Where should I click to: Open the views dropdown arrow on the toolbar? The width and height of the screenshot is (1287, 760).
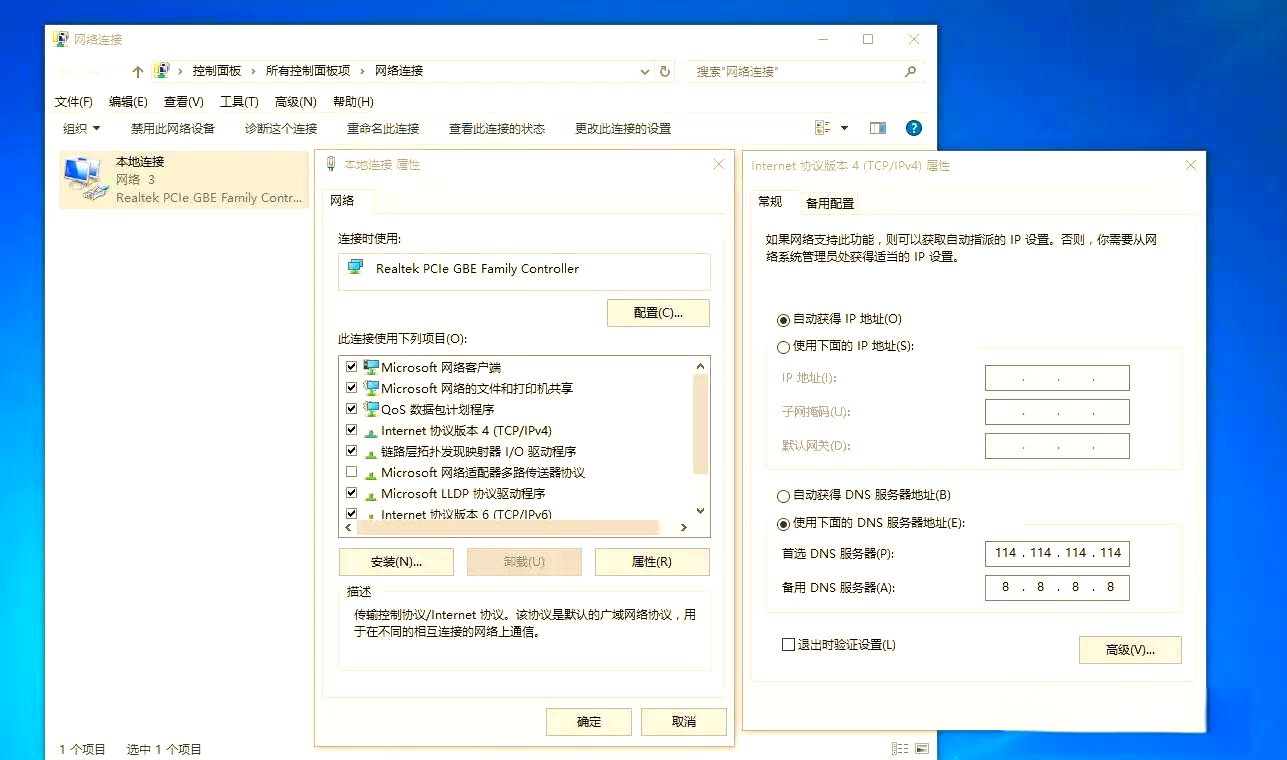[844, 127]
